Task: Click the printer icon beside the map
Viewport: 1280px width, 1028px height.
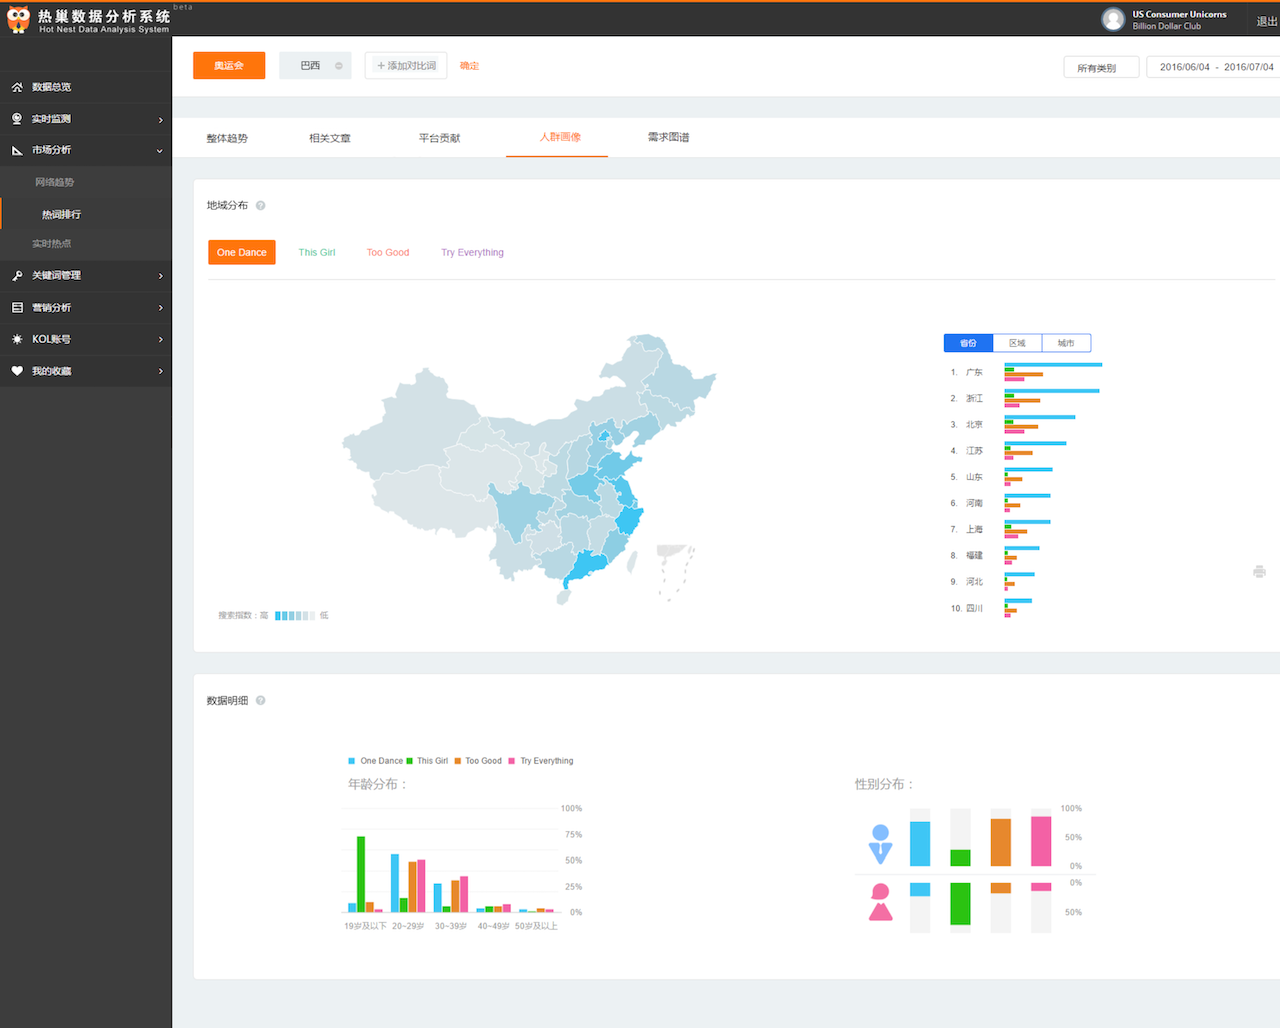Action: click(x=1259, y=572)
